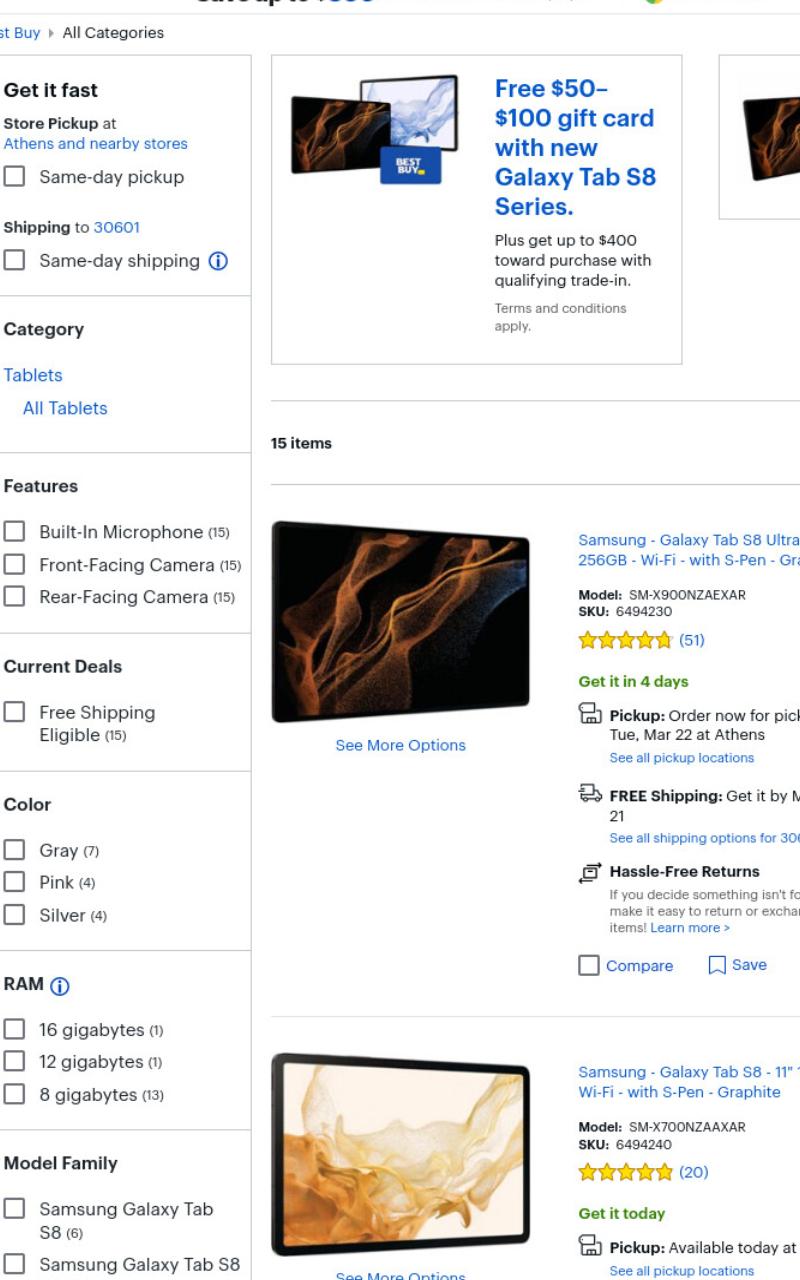Open the Tablets category link
The image size is (800, 1280).
pyautogui.click(x=33, y=375)
